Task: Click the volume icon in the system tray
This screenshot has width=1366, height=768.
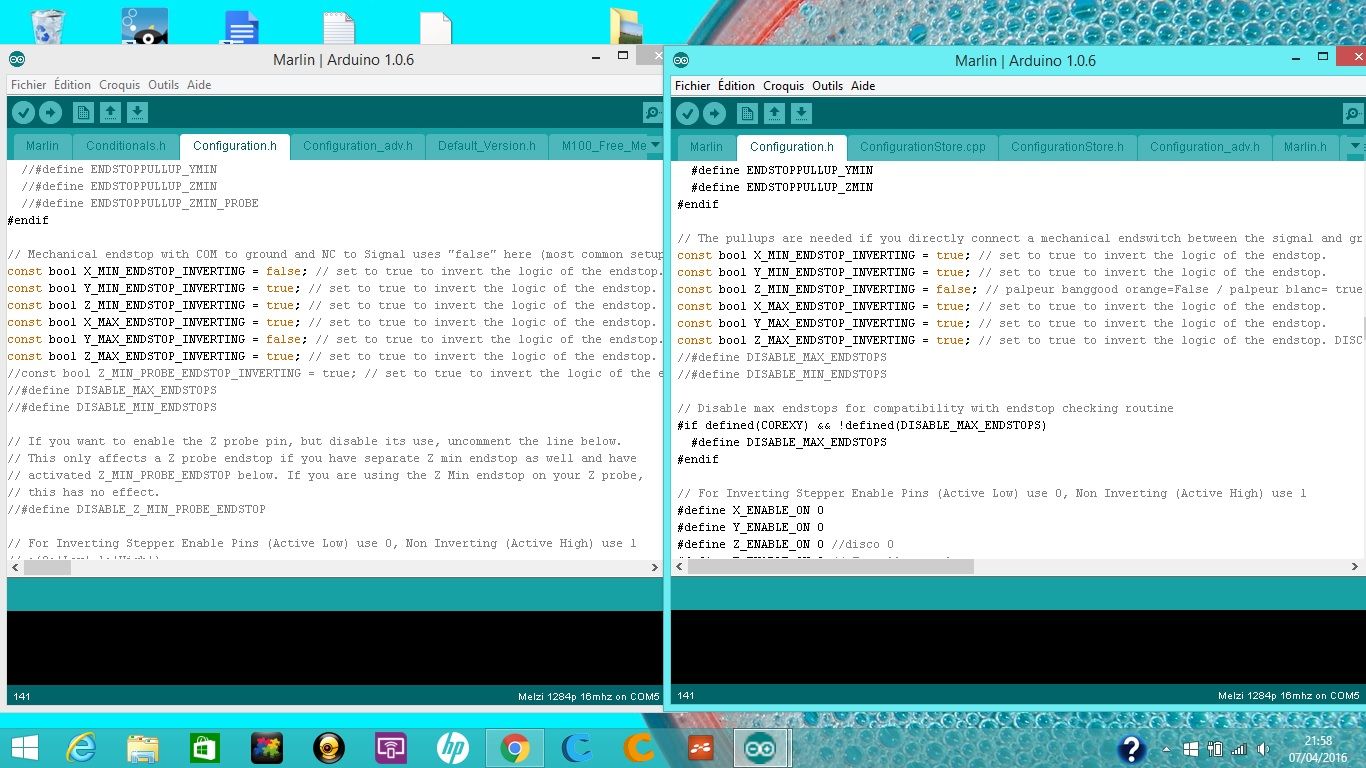Action: pyautogui.click(x=1263, y=749)
